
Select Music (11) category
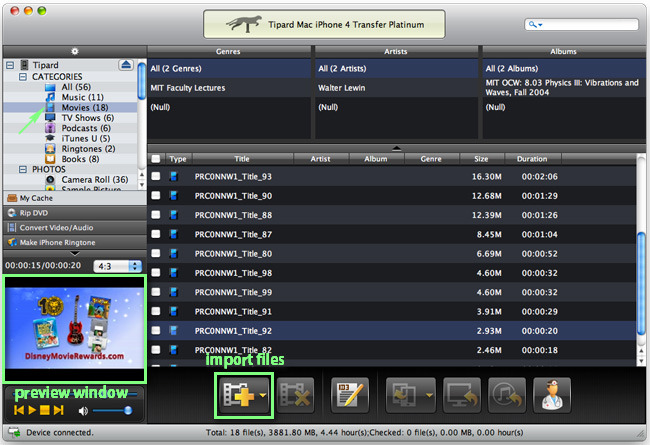[x=82, y=97]
